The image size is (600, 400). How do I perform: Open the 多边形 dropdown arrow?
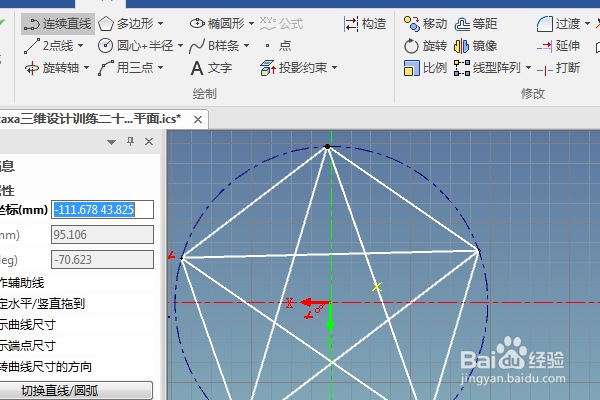click(160, 24)
